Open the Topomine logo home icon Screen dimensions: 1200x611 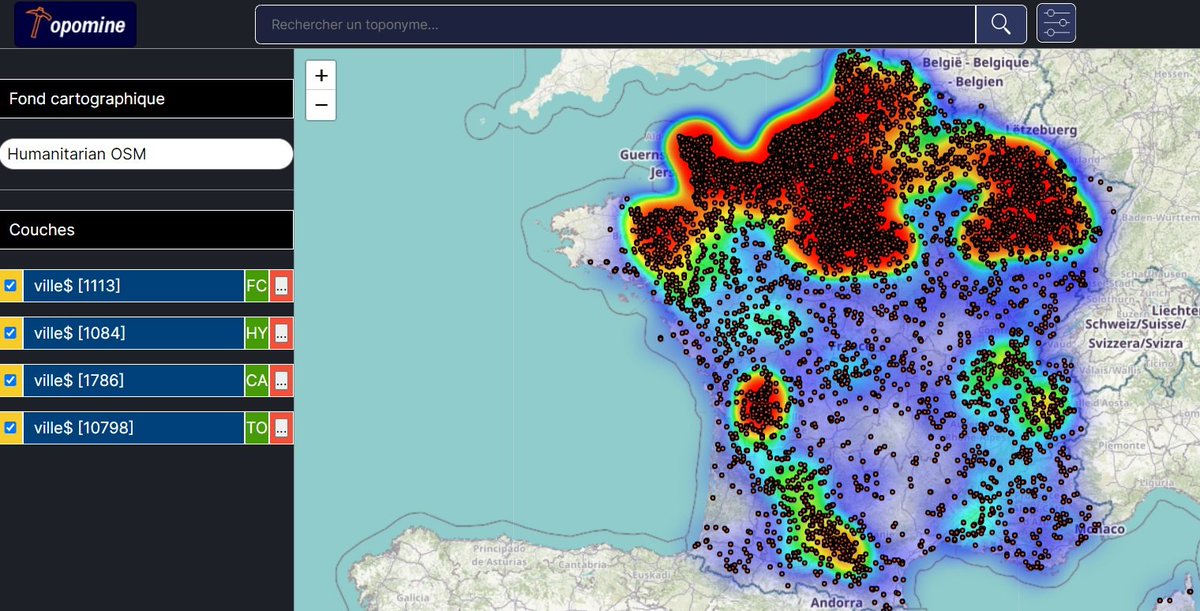[74, 24]
